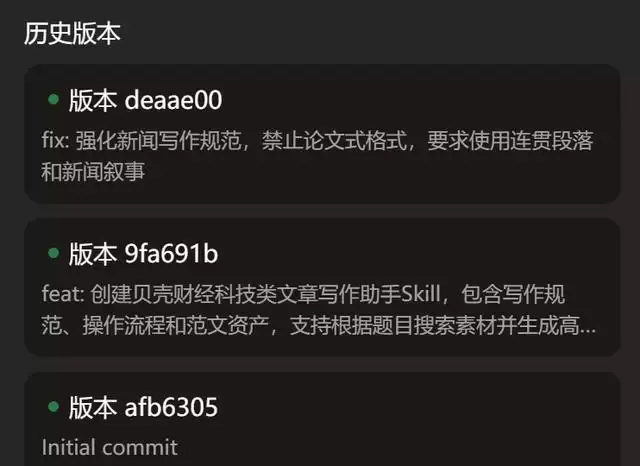Select the 历史版本 section heading

[72, 33]
